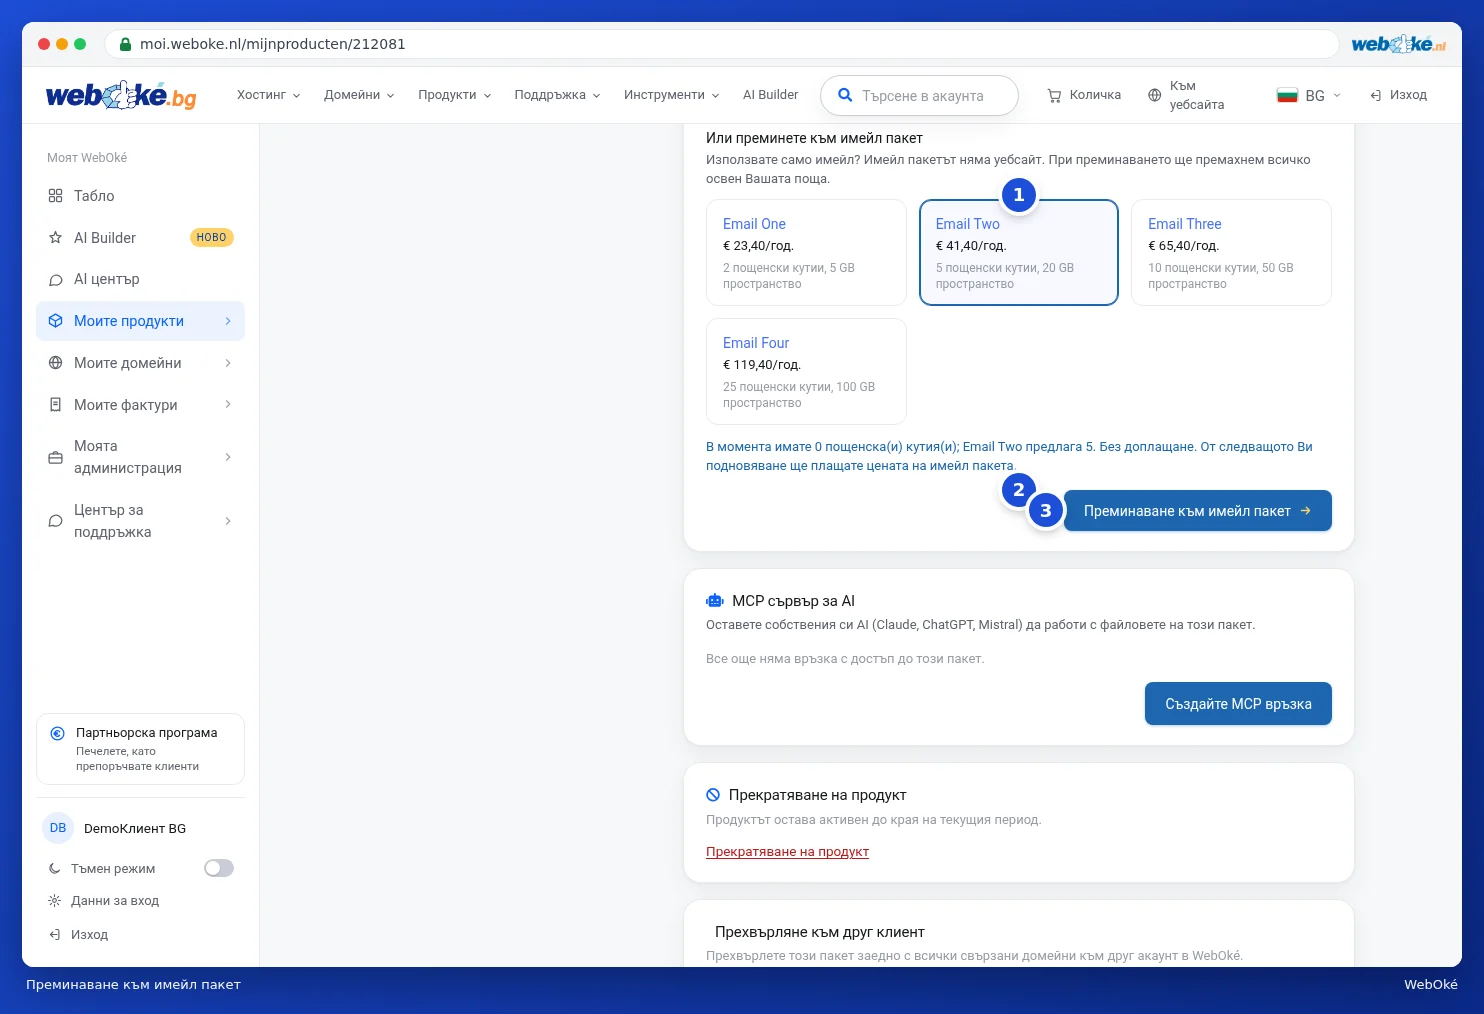
Task: Open the Партньорска програма card
Action: click(x=140, y=749)
